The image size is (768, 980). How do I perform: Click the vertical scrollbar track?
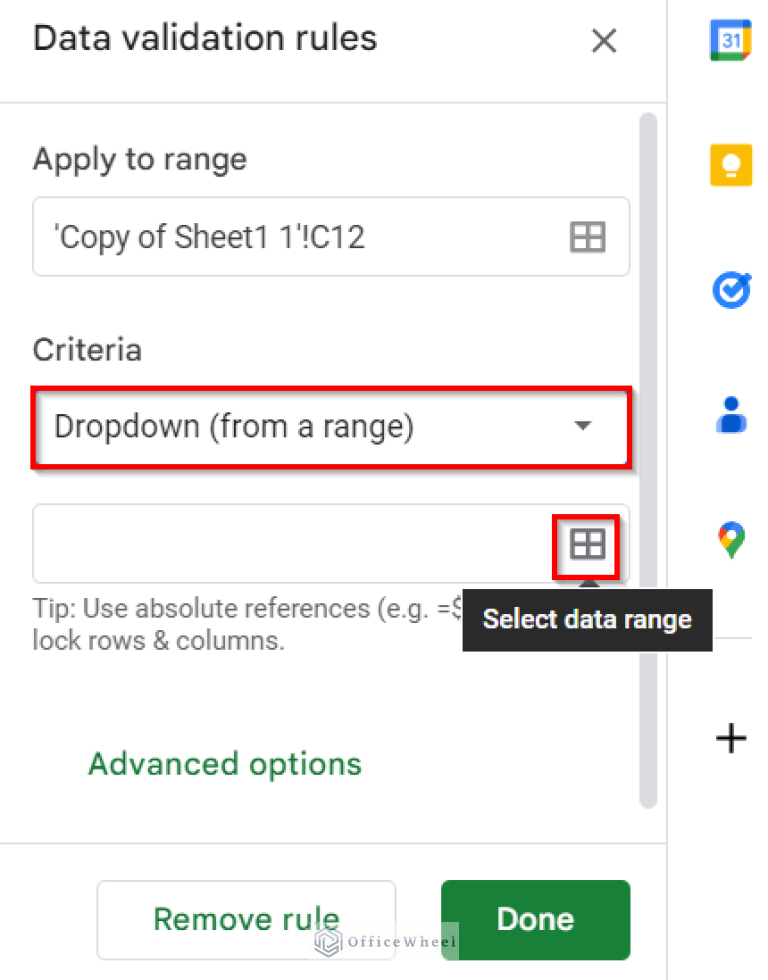pos(647,400)
